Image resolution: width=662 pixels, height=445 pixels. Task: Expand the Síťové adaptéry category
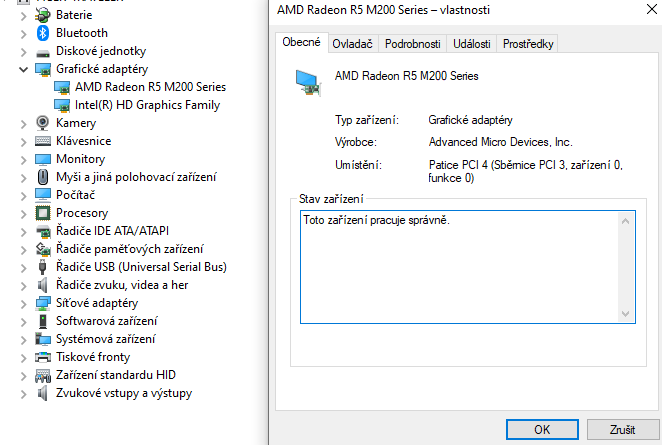[23, 304]
